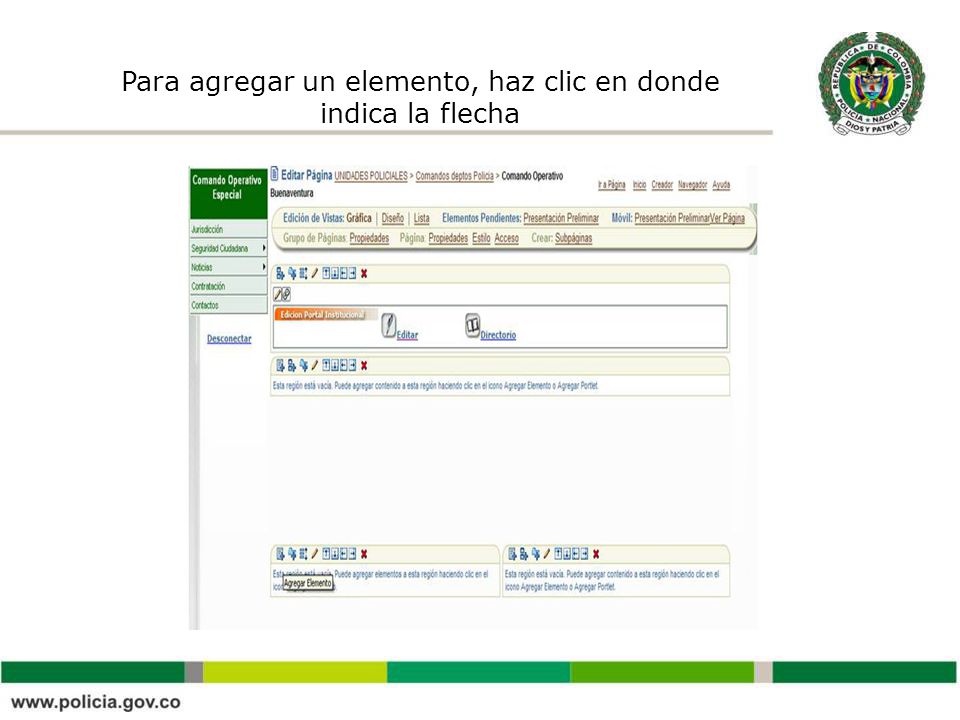Click Ver Página link
This screenshot has width=960, height=720.
727,218
